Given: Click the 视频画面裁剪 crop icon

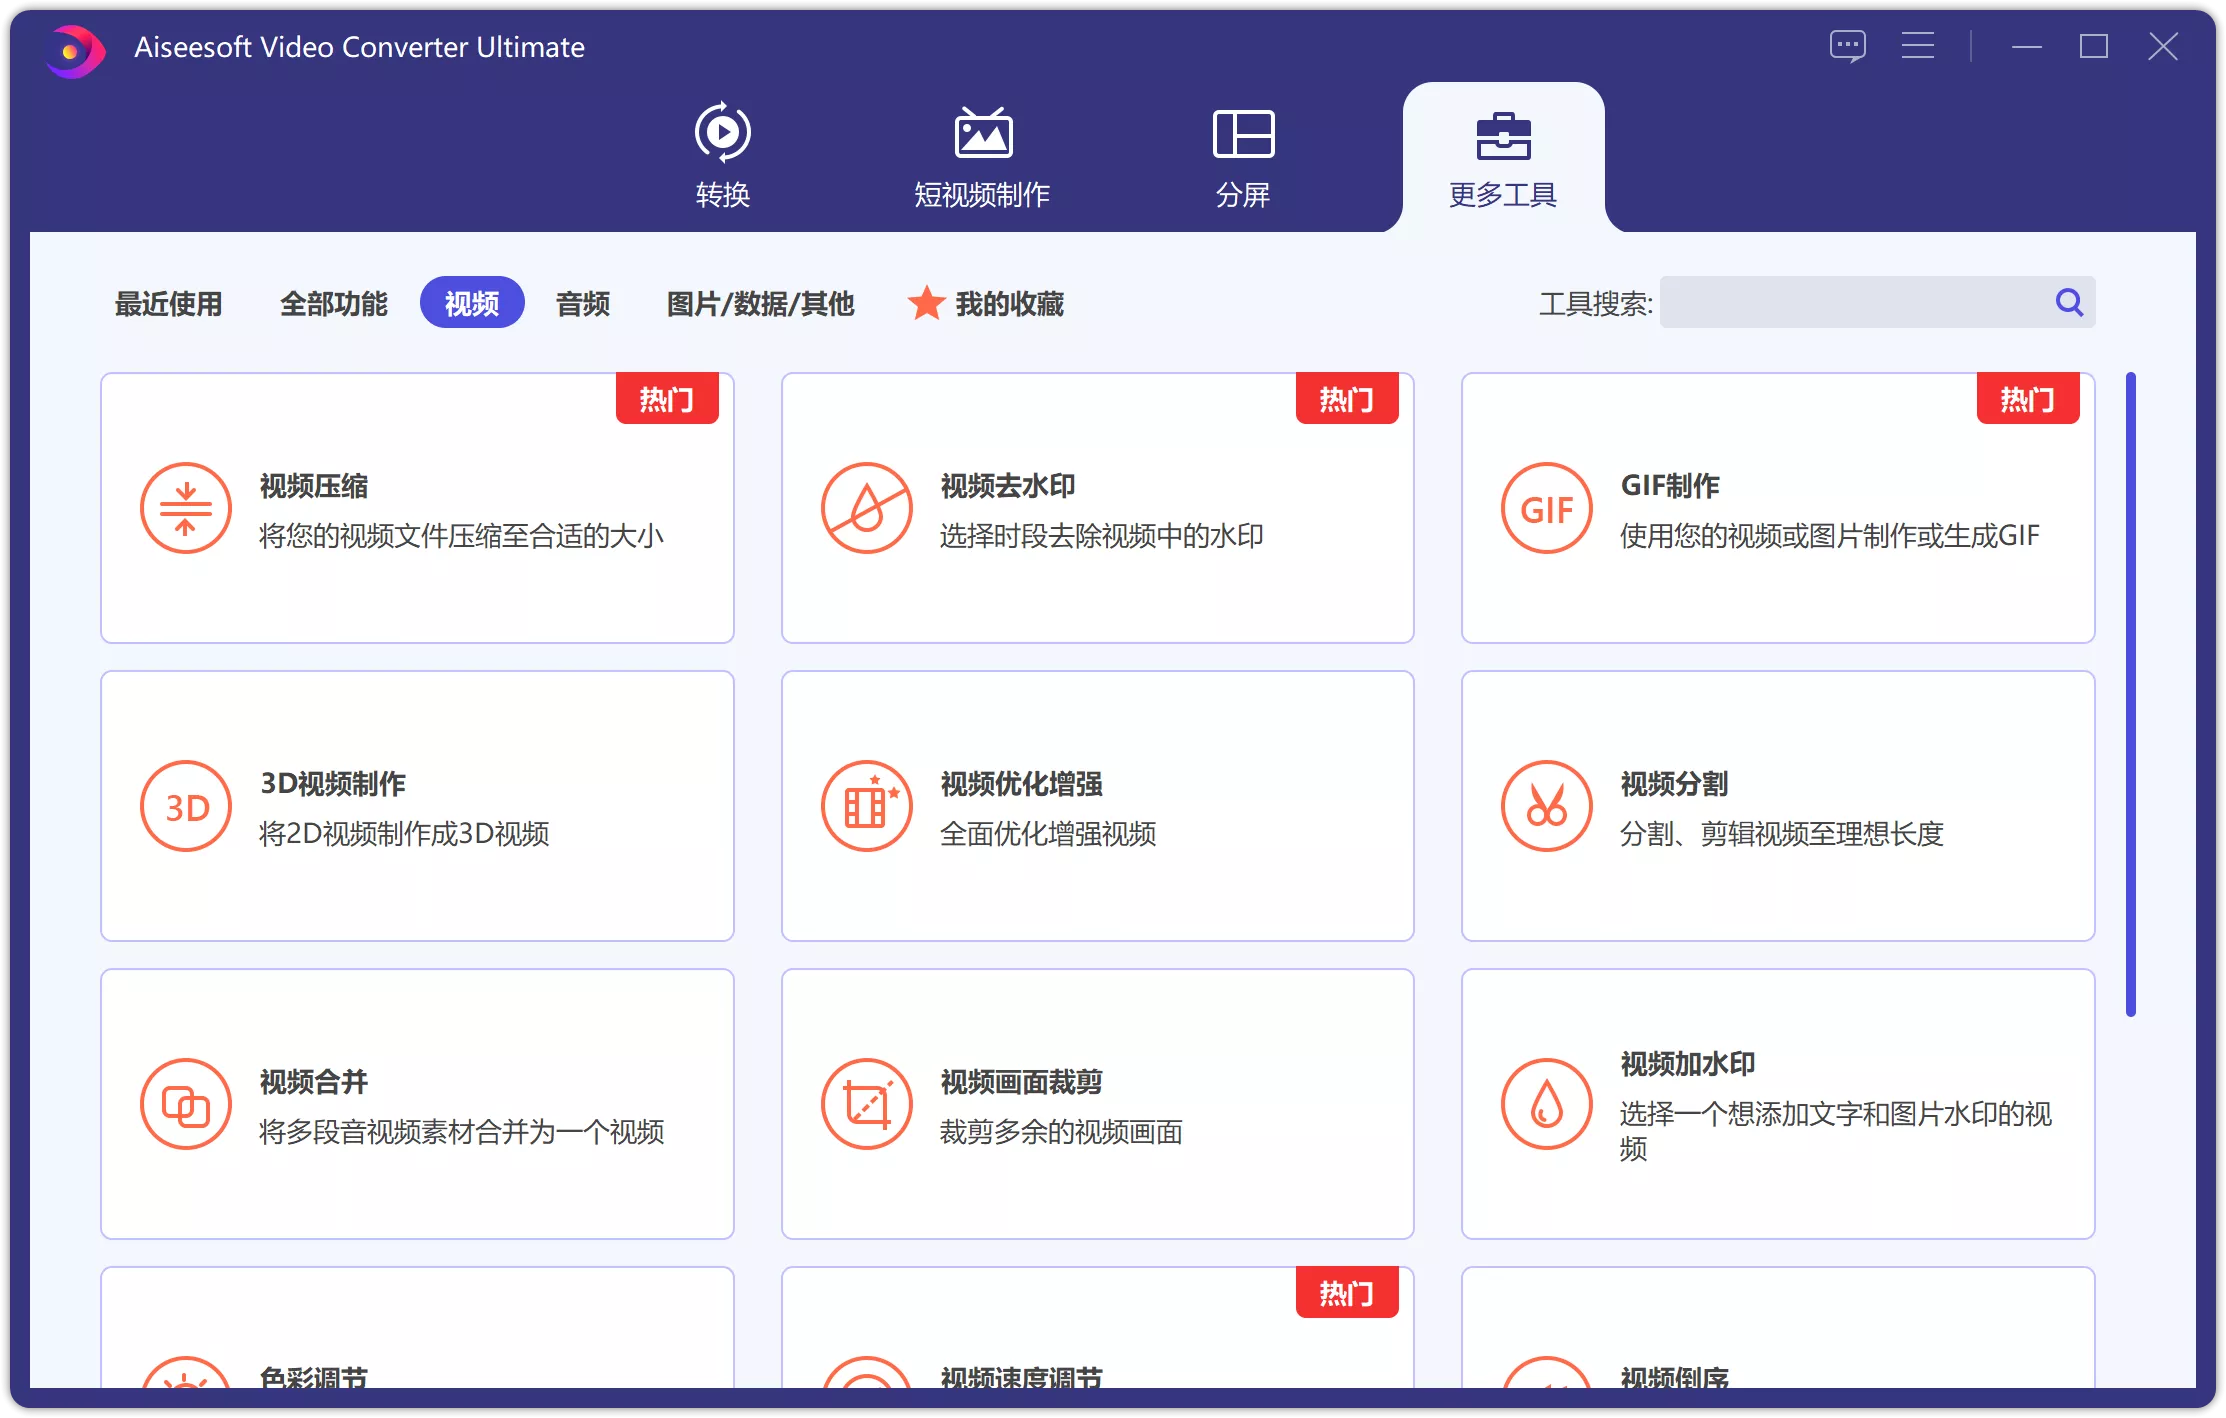Looking at the screenshot, I should pyautogui.click(x=866, y=1104).
